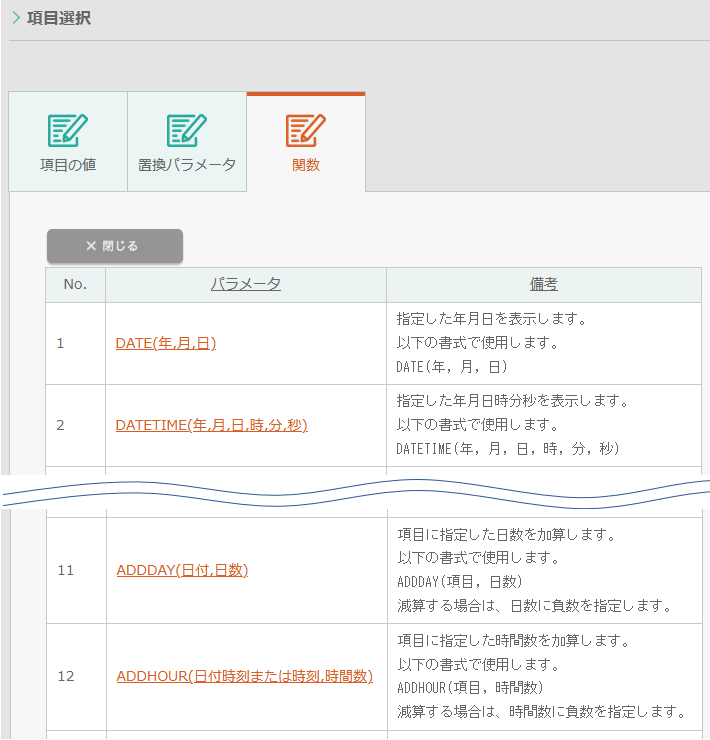Click the text 項目に指定した時間数を加算します。
This screenshot has width=710, height=740.
pyautogui.click(x=514, y=640)
